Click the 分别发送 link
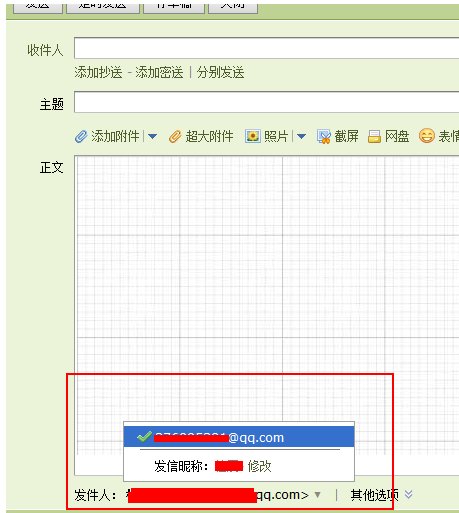 [x=220, y=72]
